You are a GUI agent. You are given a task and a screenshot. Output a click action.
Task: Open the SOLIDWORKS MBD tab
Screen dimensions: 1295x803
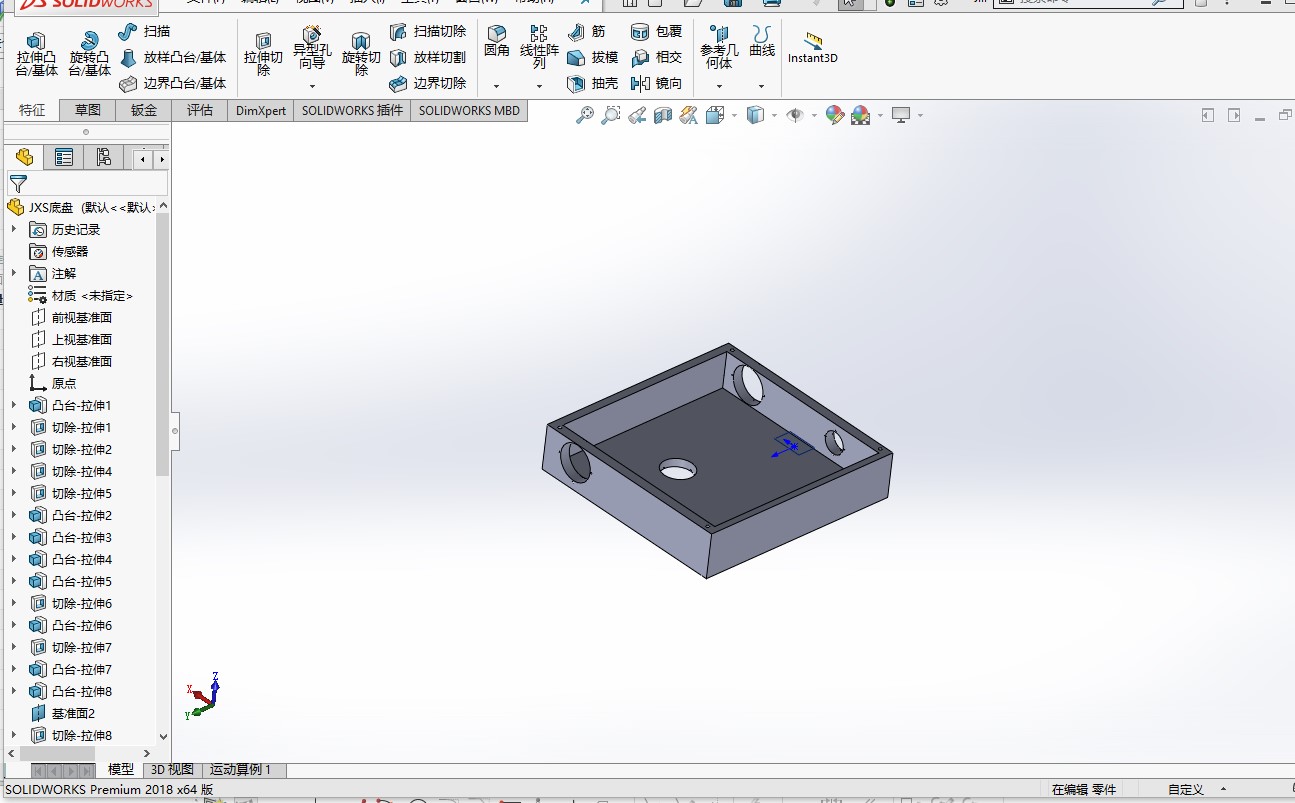pos(470,110)
